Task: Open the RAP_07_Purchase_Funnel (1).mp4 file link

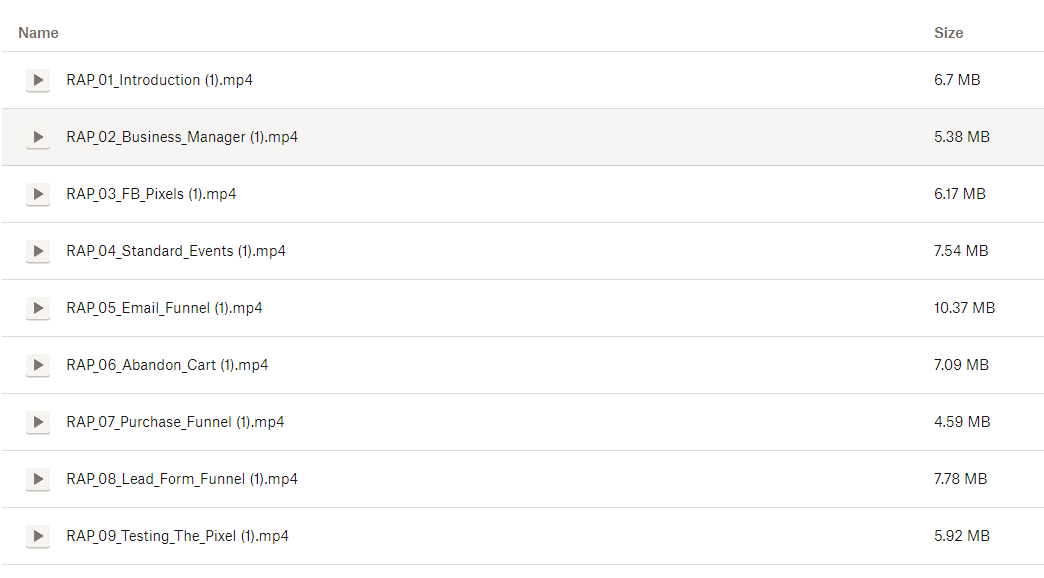Action: (x=175, y=422)
